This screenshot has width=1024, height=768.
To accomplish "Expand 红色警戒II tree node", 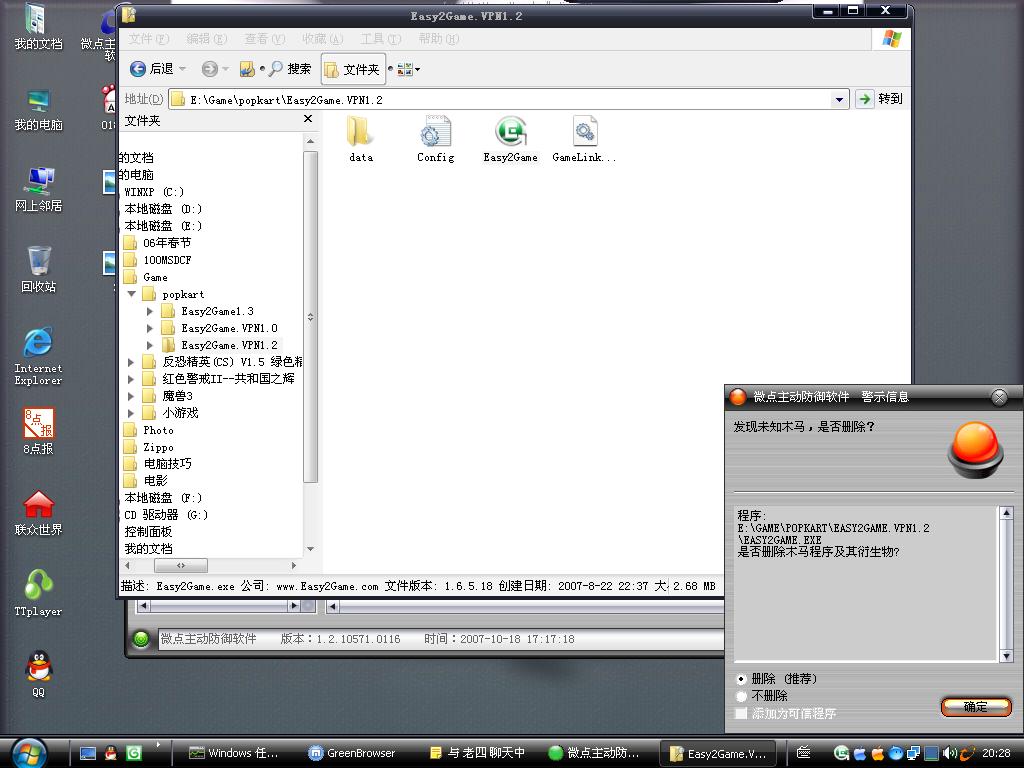I will (131, 379).
